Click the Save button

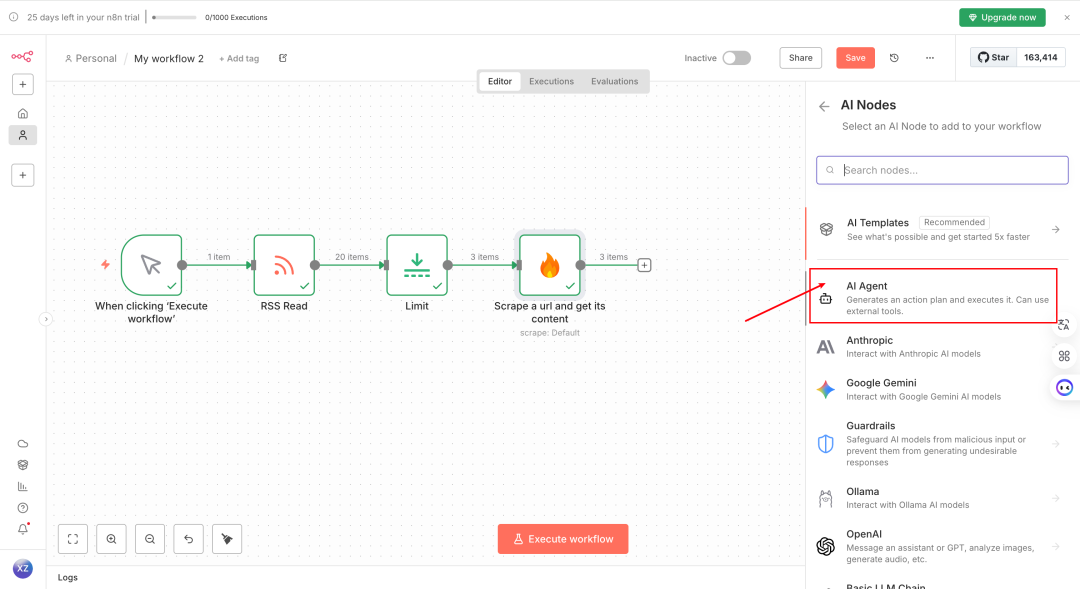[x=855, y=58]
